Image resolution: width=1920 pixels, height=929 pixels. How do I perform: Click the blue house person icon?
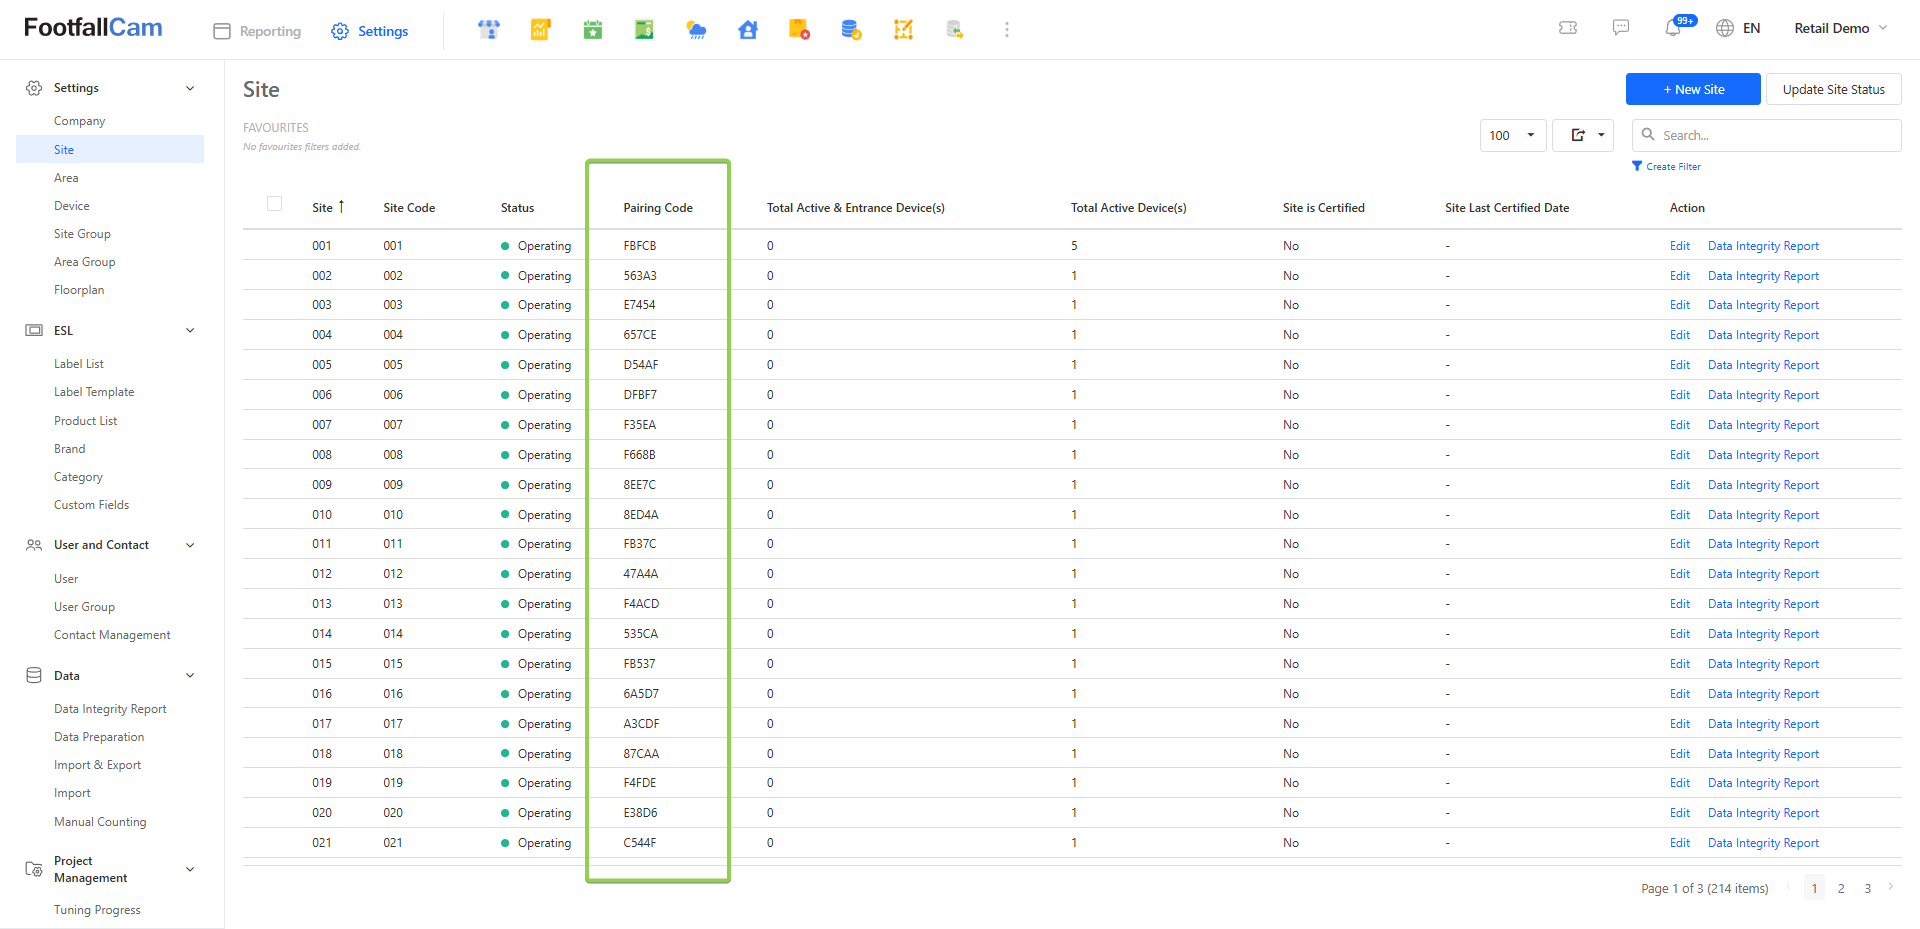tap(748, 30)
